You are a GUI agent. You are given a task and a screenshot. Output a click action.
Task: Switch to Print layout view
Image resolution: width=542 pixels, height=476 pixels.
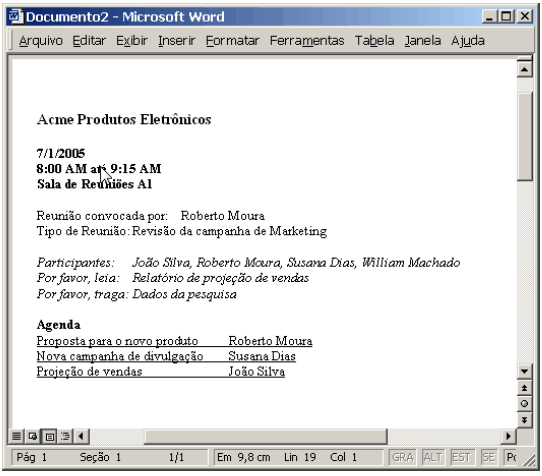click(49, 436)
